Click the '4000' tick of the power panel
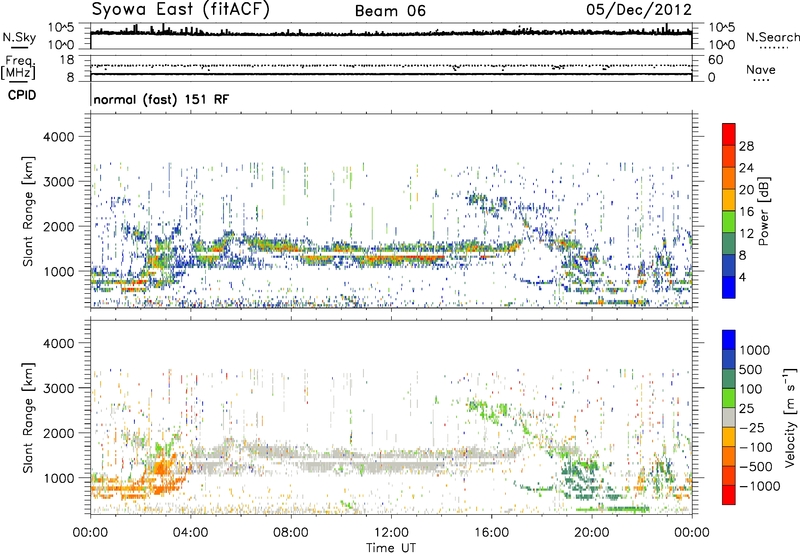Viewport: 800px width, 554px height. point(59,137)
